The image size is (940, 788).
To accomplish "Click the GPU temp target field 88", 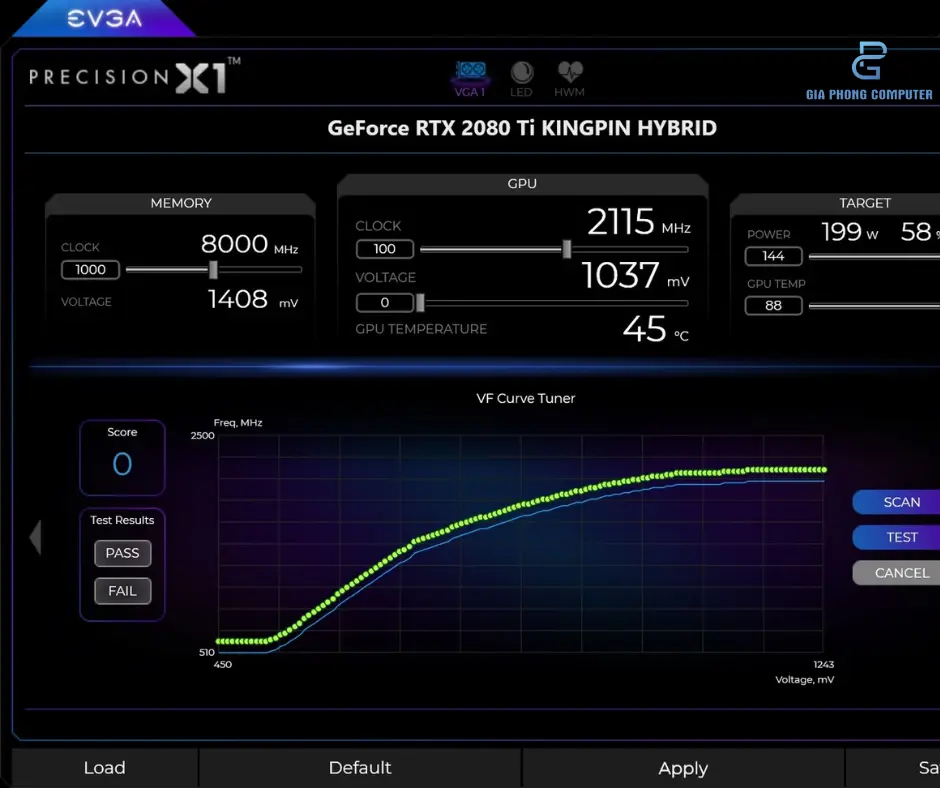I will pyautogui.click(x=773, y=305).
